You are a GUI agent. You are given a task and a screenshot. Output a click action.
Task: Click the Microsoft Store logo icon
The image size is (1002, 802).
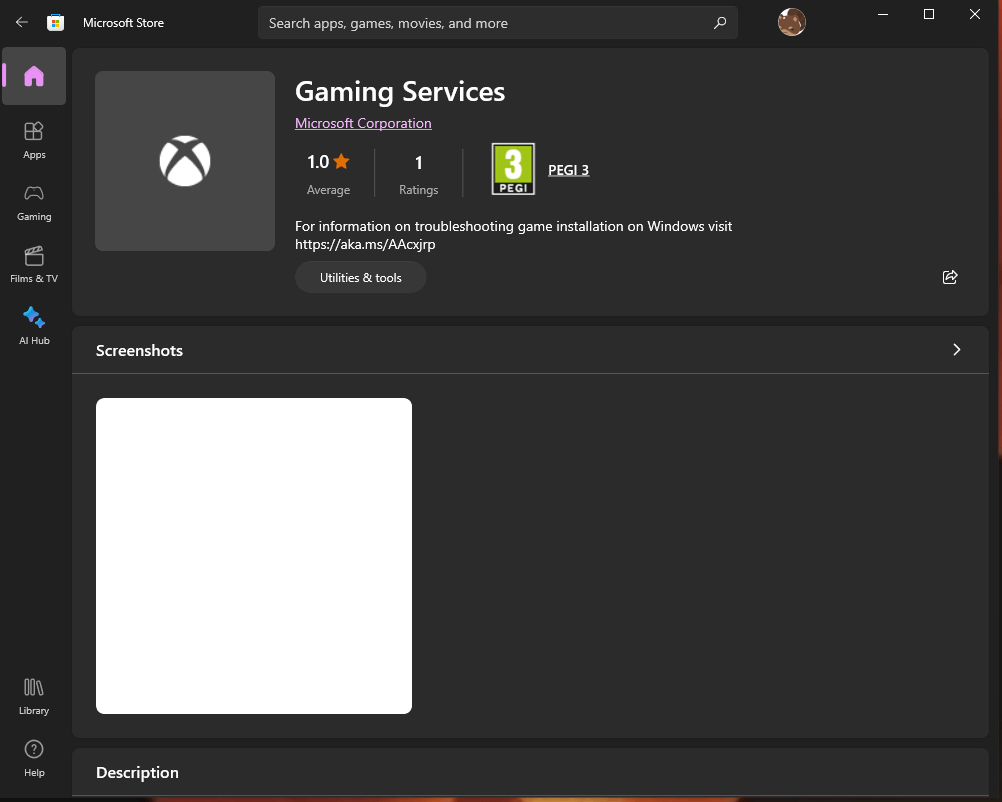coord(56,22)
